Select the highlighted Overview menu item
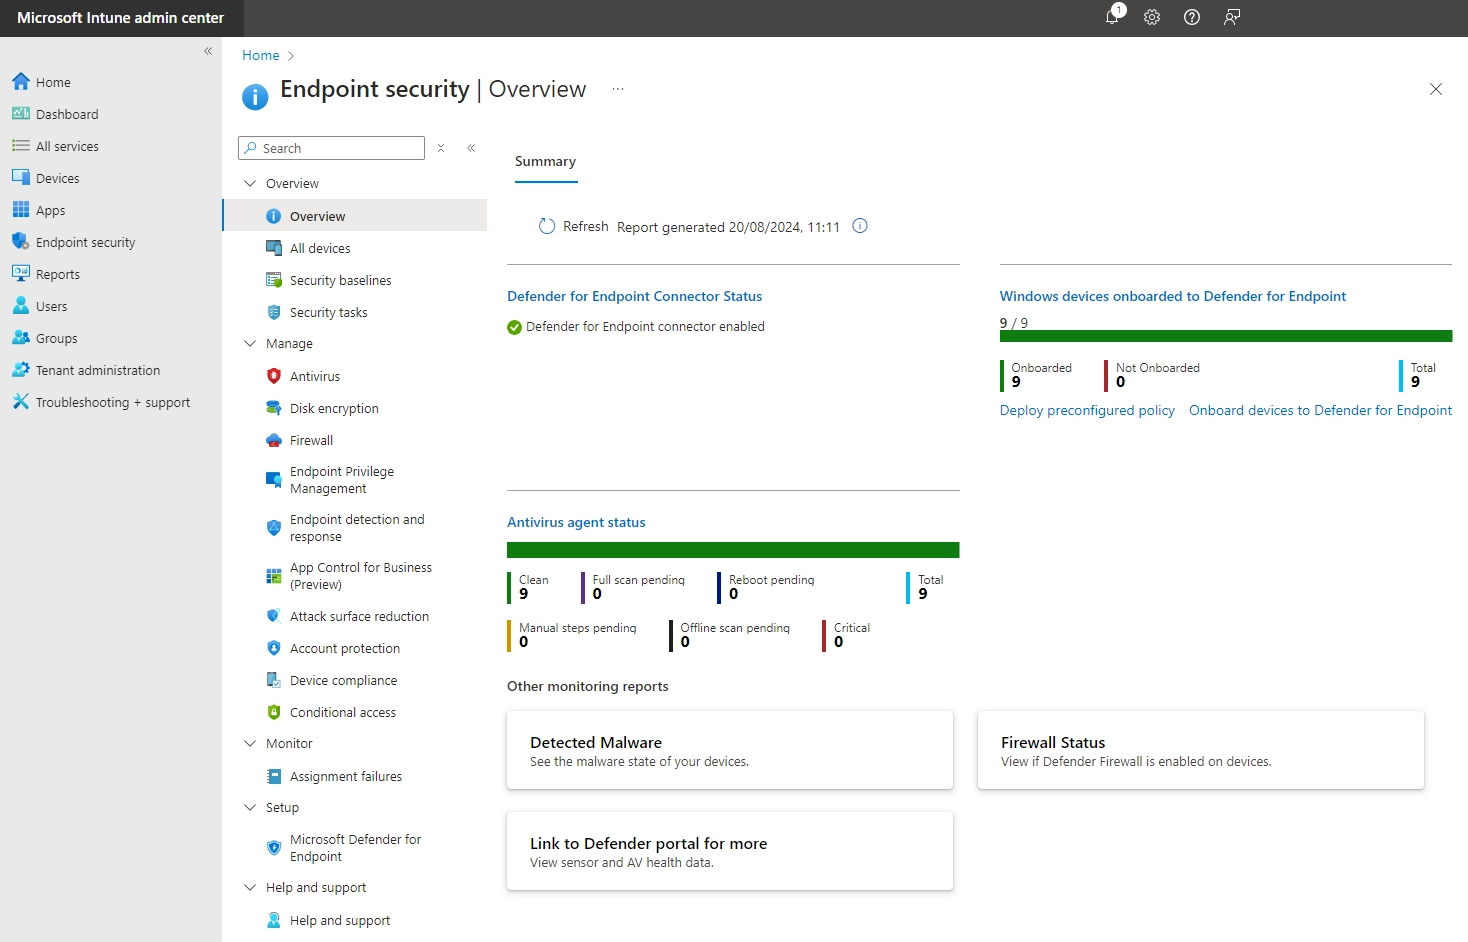The height and width of the screenshot is (942, 1468). tap(355, 216)
